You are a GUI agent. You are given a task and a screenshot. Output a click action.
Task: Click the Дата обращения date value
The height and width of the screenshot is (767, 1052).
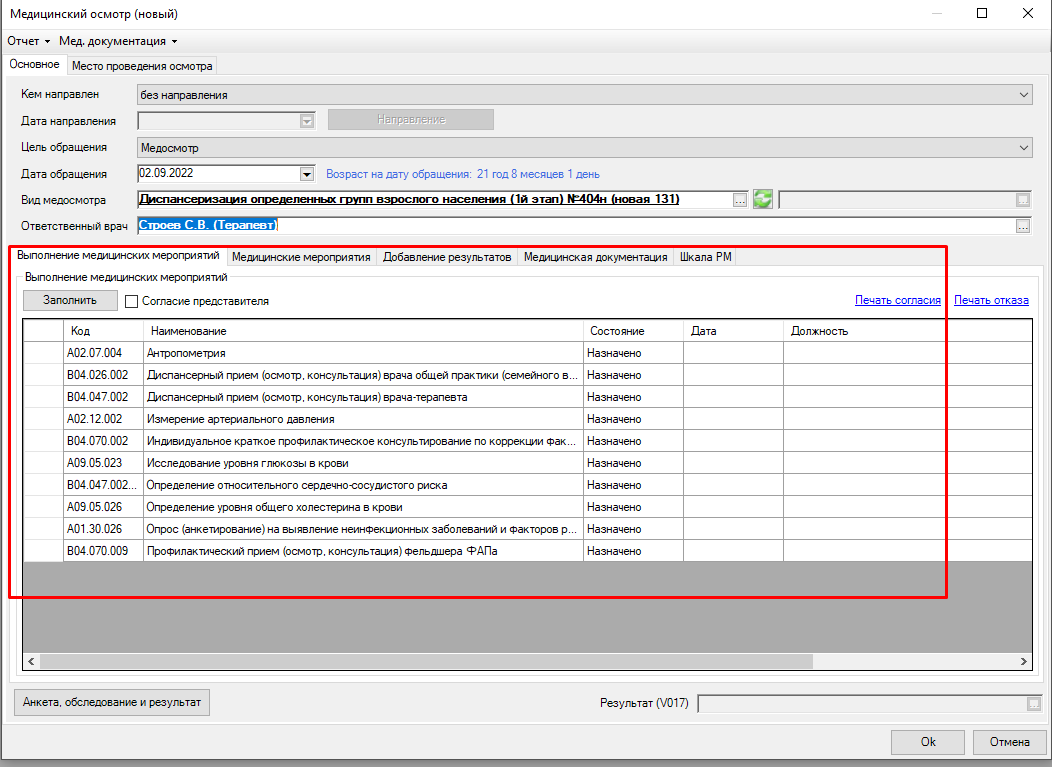[166, 173]
